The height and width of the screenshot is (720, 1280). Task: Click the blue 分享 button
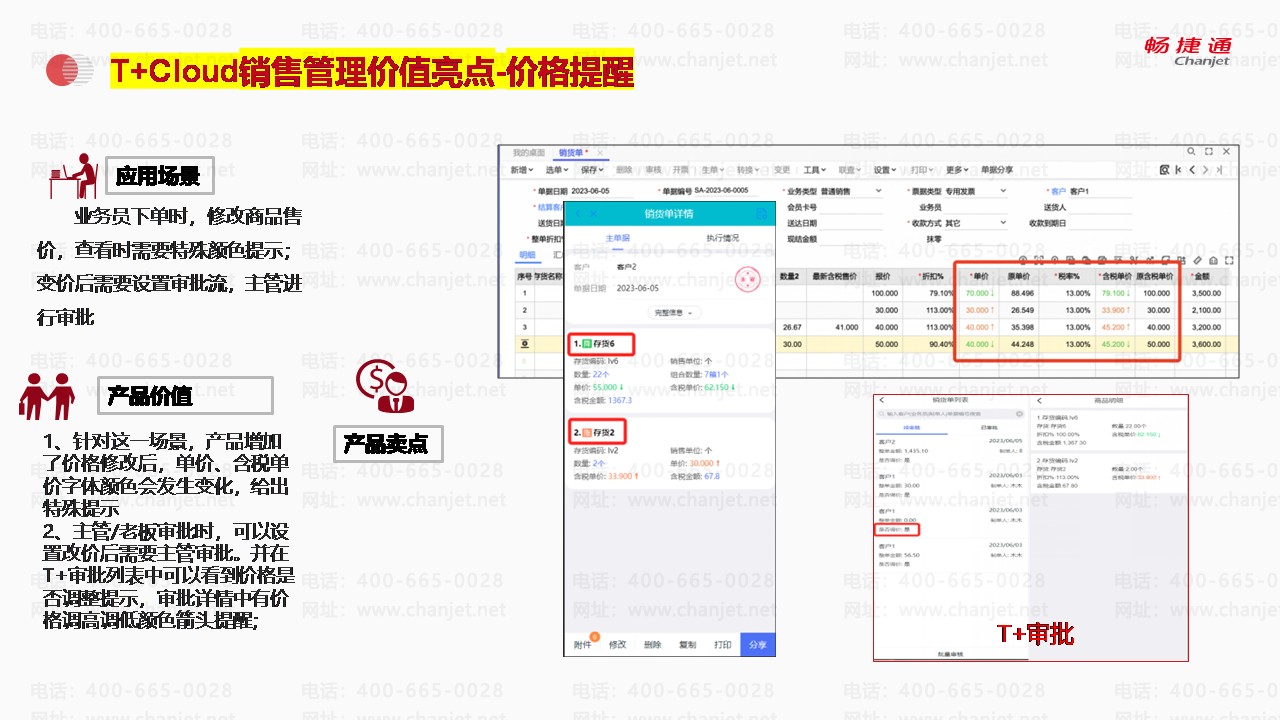click(x=758, y=645)
